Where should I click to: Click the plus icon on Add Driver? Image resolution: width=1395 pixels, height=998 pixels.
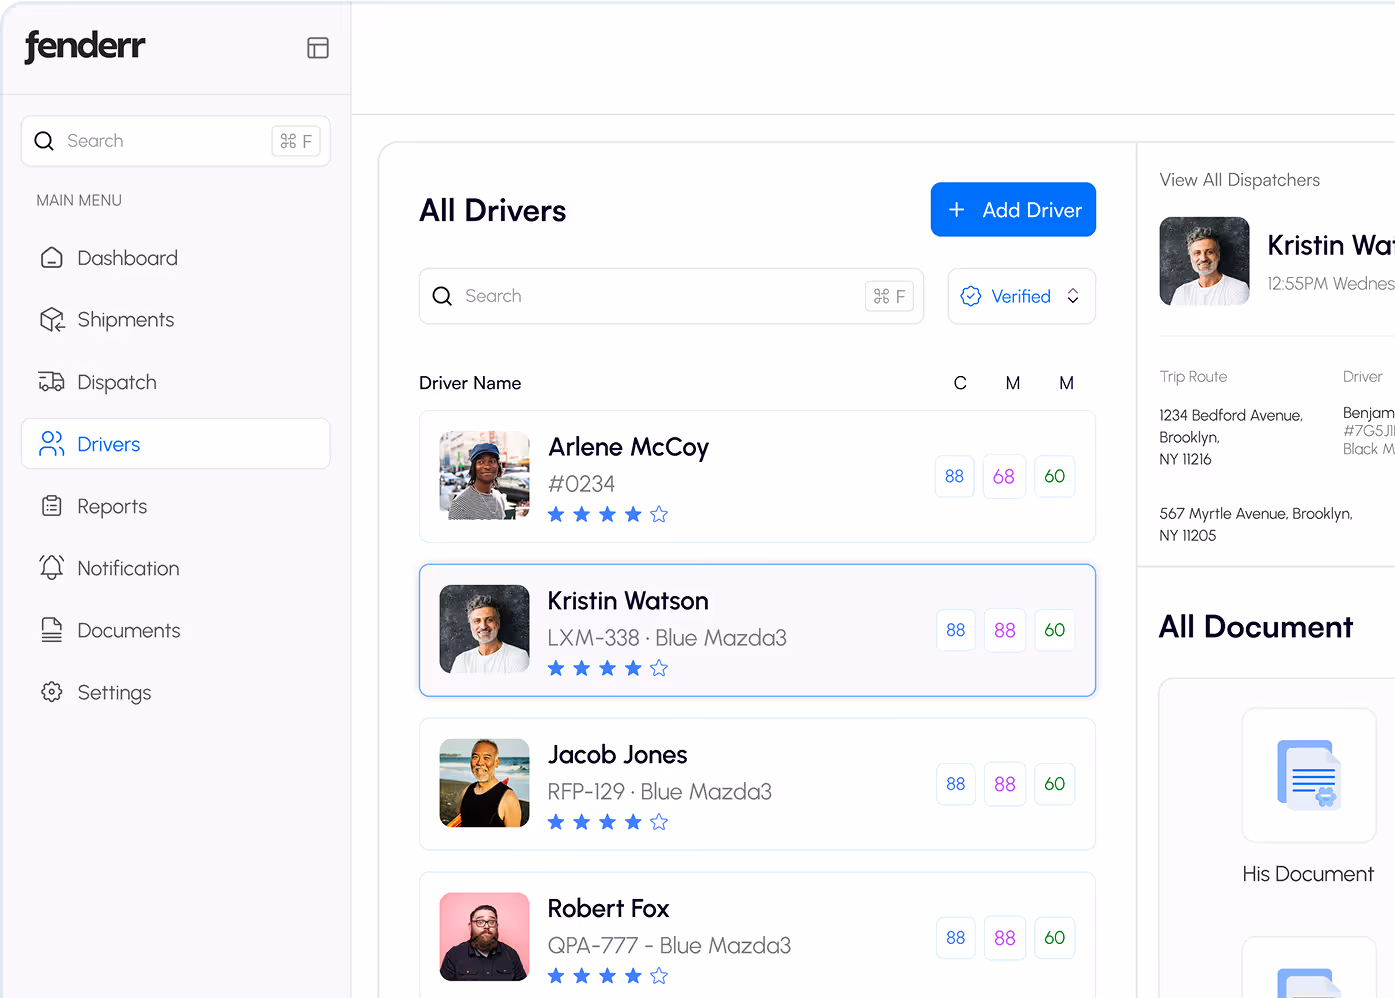click(x=957, y=210)
